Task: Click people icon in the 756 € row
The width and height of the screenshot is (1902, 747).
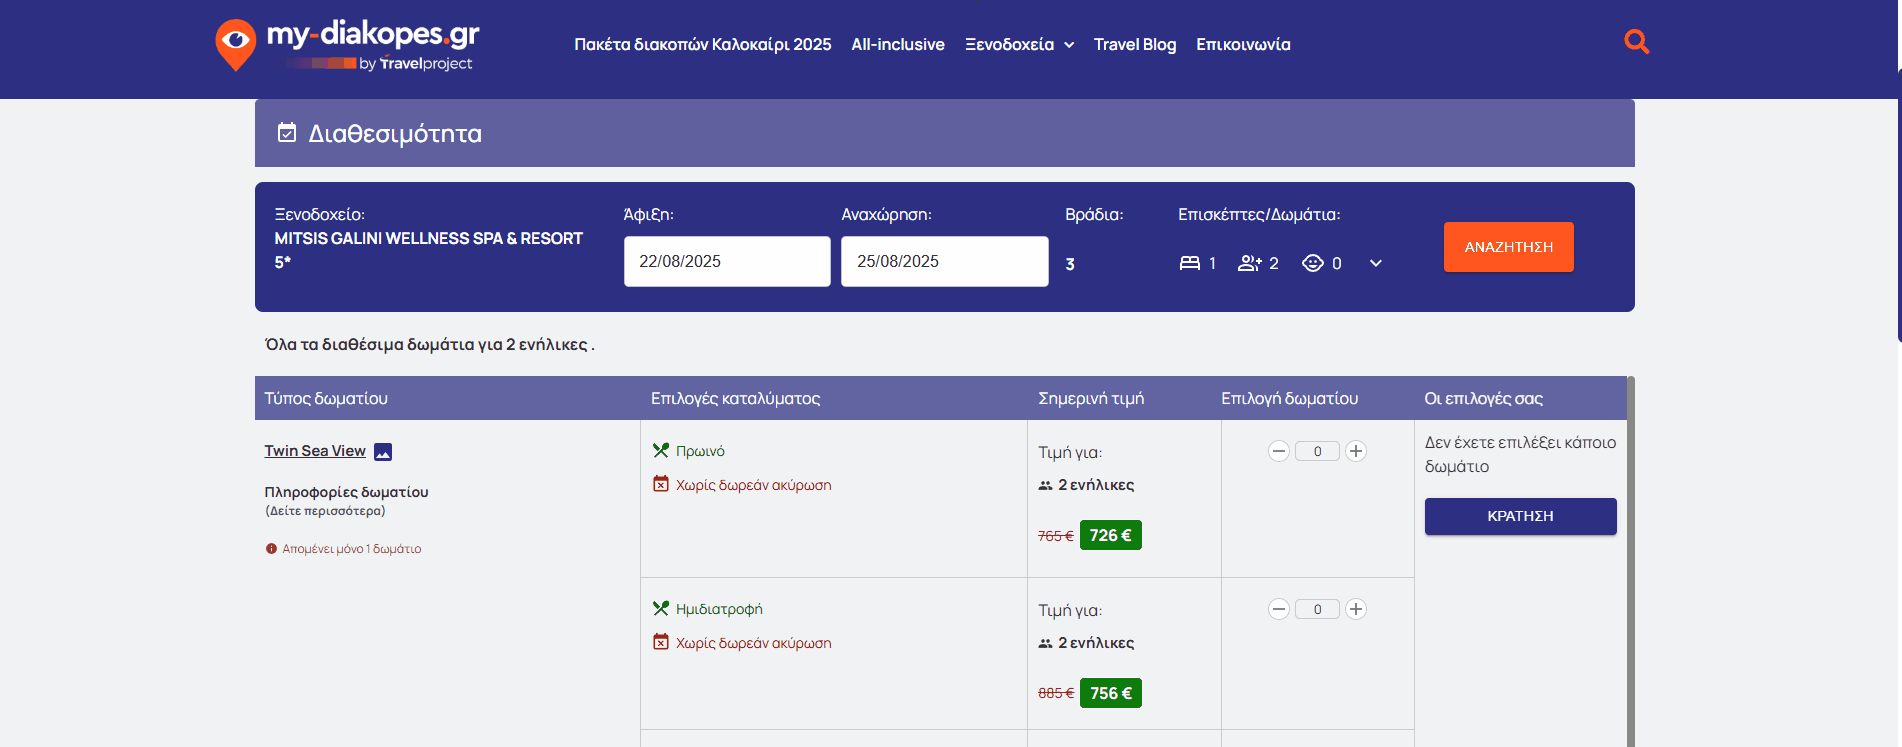Action: [x=1045, y=643]
